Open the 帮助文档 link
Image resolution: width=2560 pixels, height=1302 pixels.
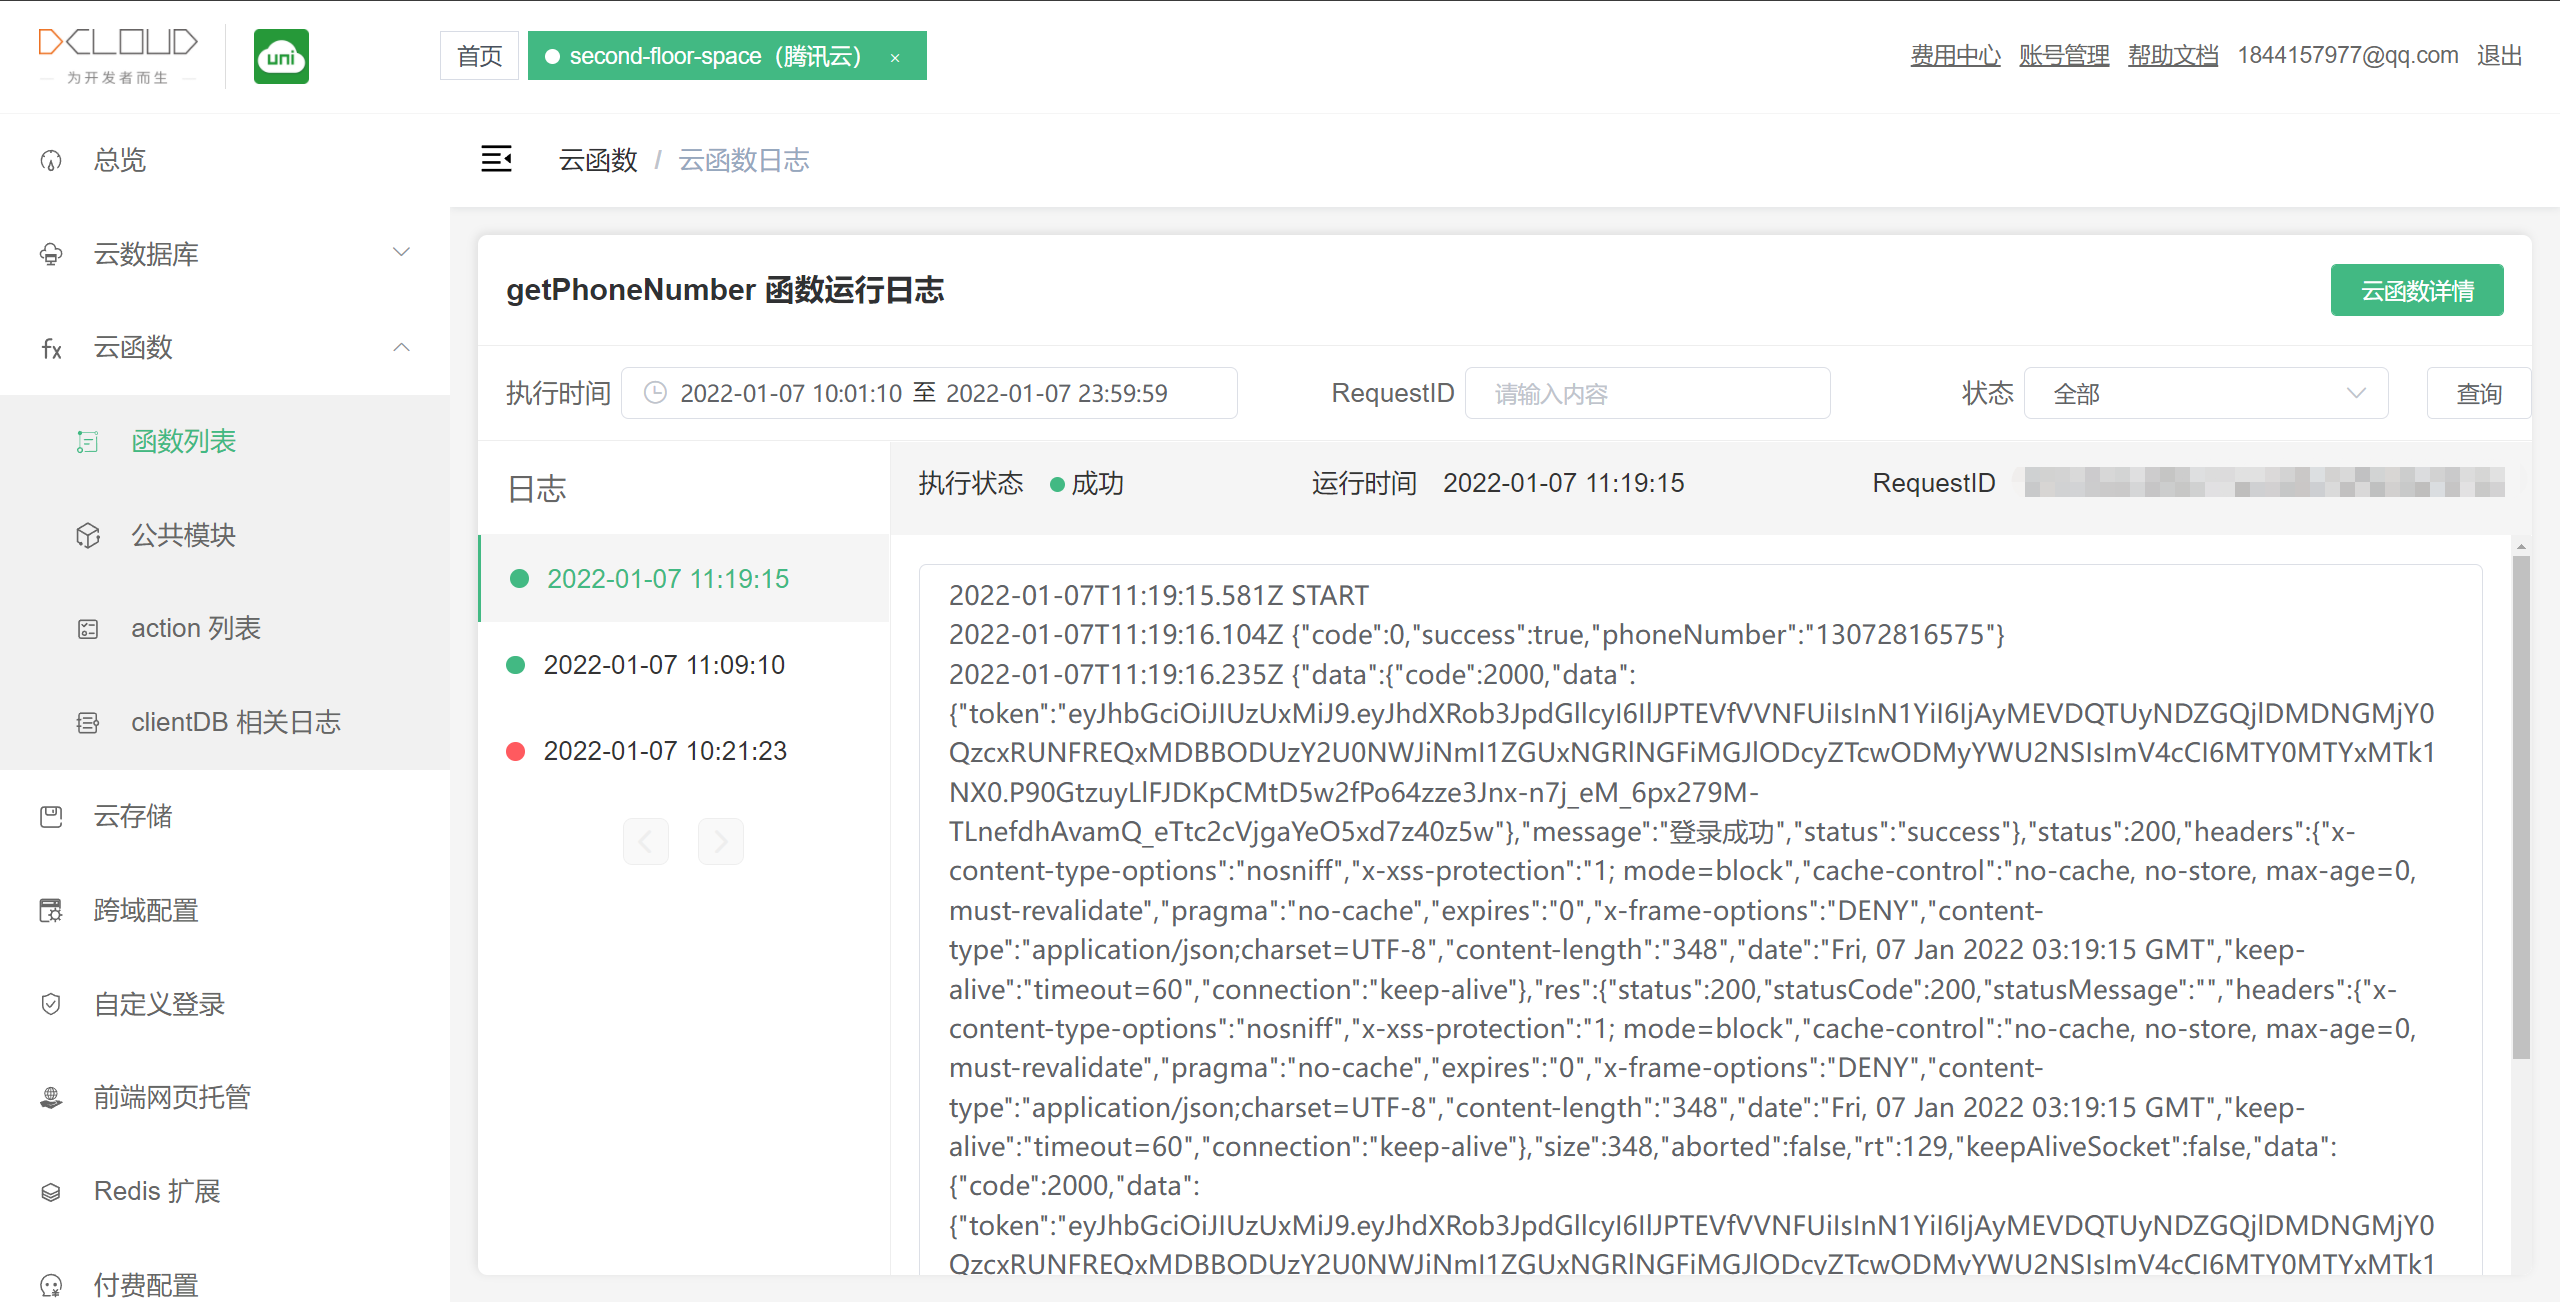tap(2172, 56)
